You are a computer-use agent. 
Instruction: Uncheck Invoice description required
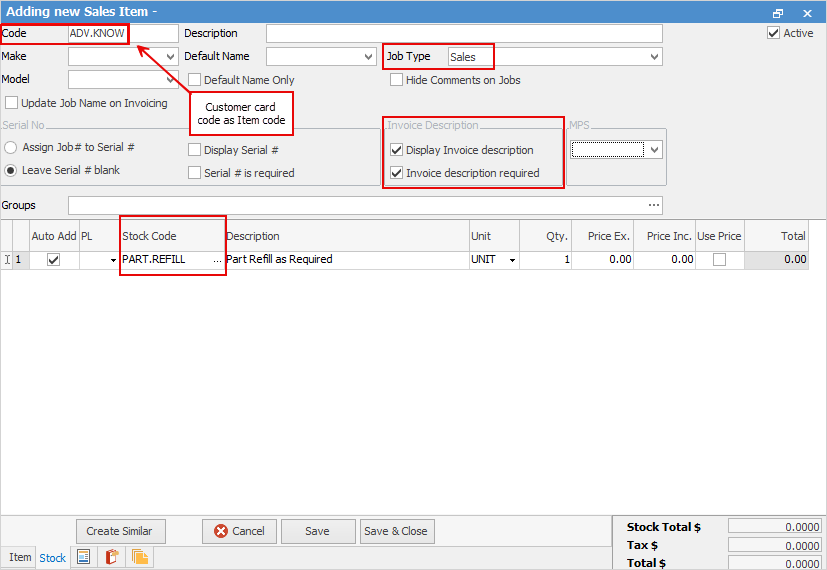[396, 172]
